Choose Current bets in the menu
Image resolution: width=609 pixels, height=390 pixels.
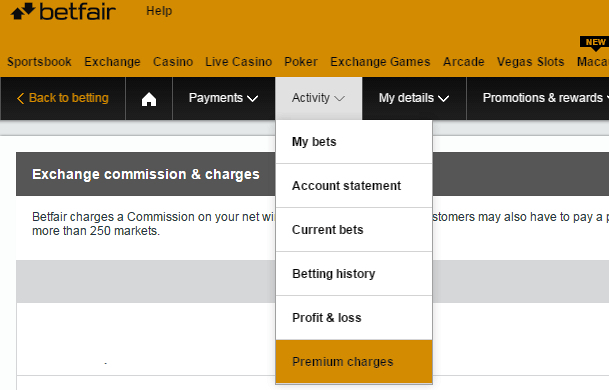coord(354,230)
